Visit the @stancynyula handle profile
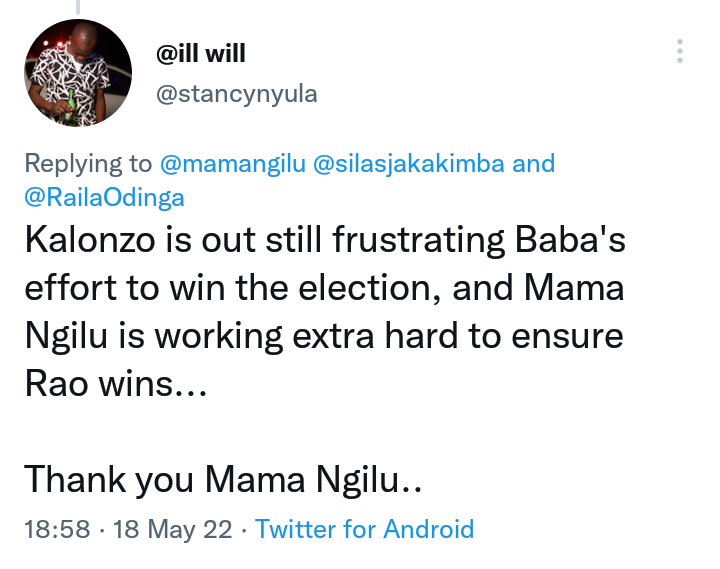Screen dimensions: 720x569 click(x=236, y=94)
